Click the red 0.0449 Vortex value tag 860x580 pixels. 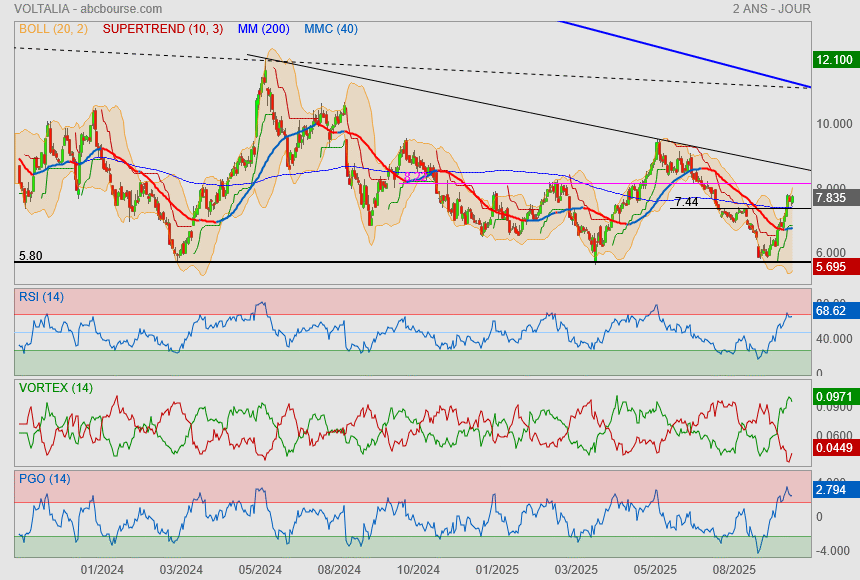tap(834, 448)
